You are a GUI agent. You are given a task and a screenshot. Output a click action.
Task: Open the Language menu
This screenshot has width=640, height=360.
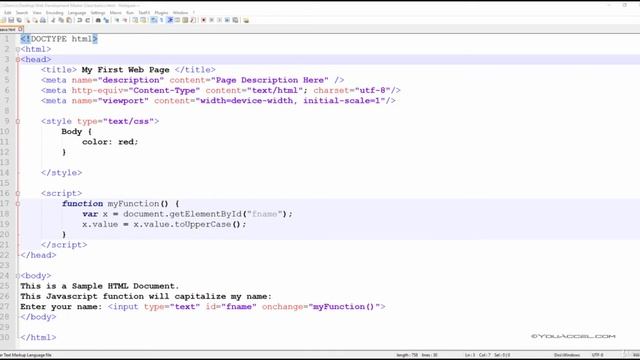pyautogui.click(x=77, y=13)
